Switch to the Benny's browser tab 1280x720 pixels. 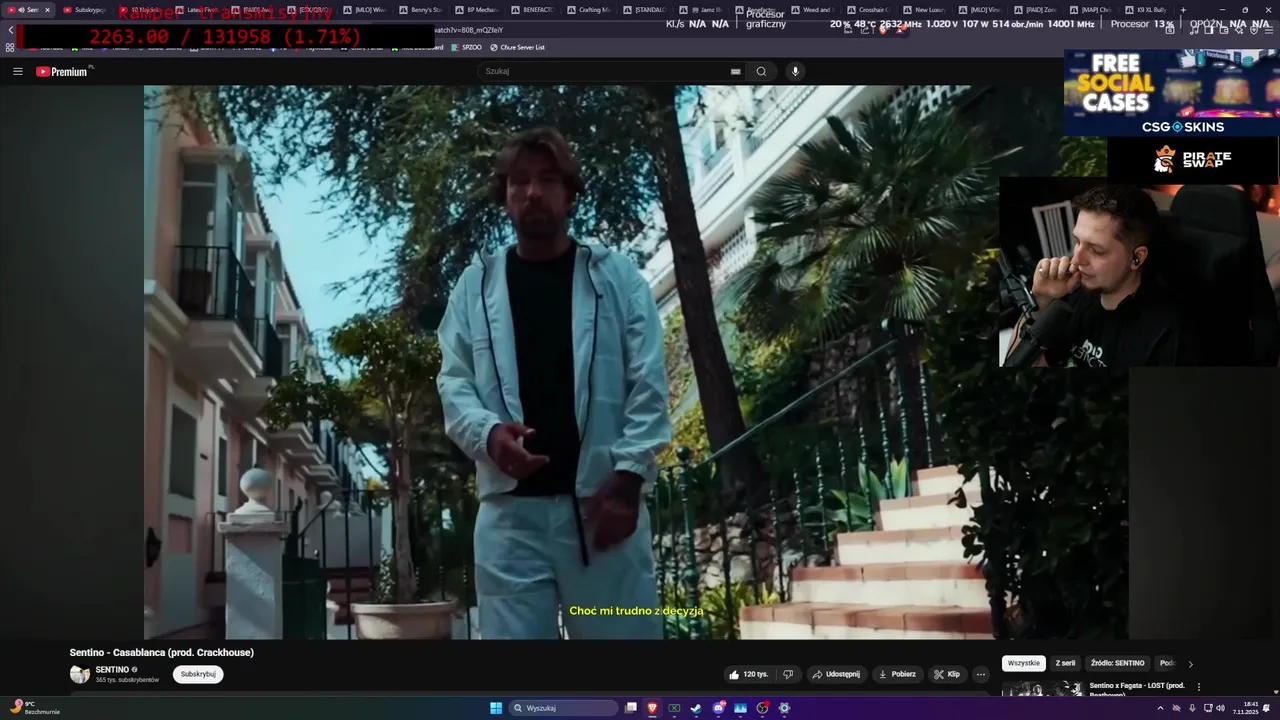(x=422, y=9)
